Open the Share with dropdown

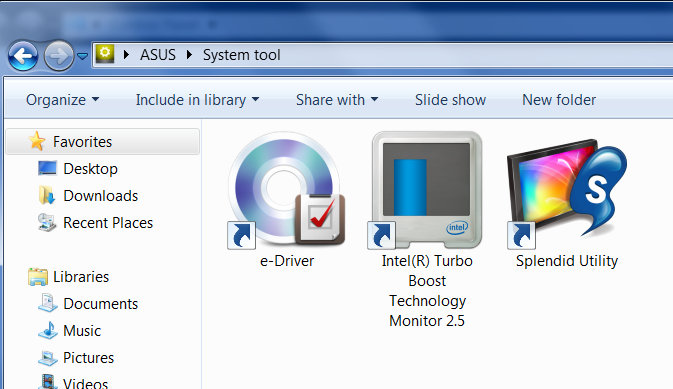(337, 100)
